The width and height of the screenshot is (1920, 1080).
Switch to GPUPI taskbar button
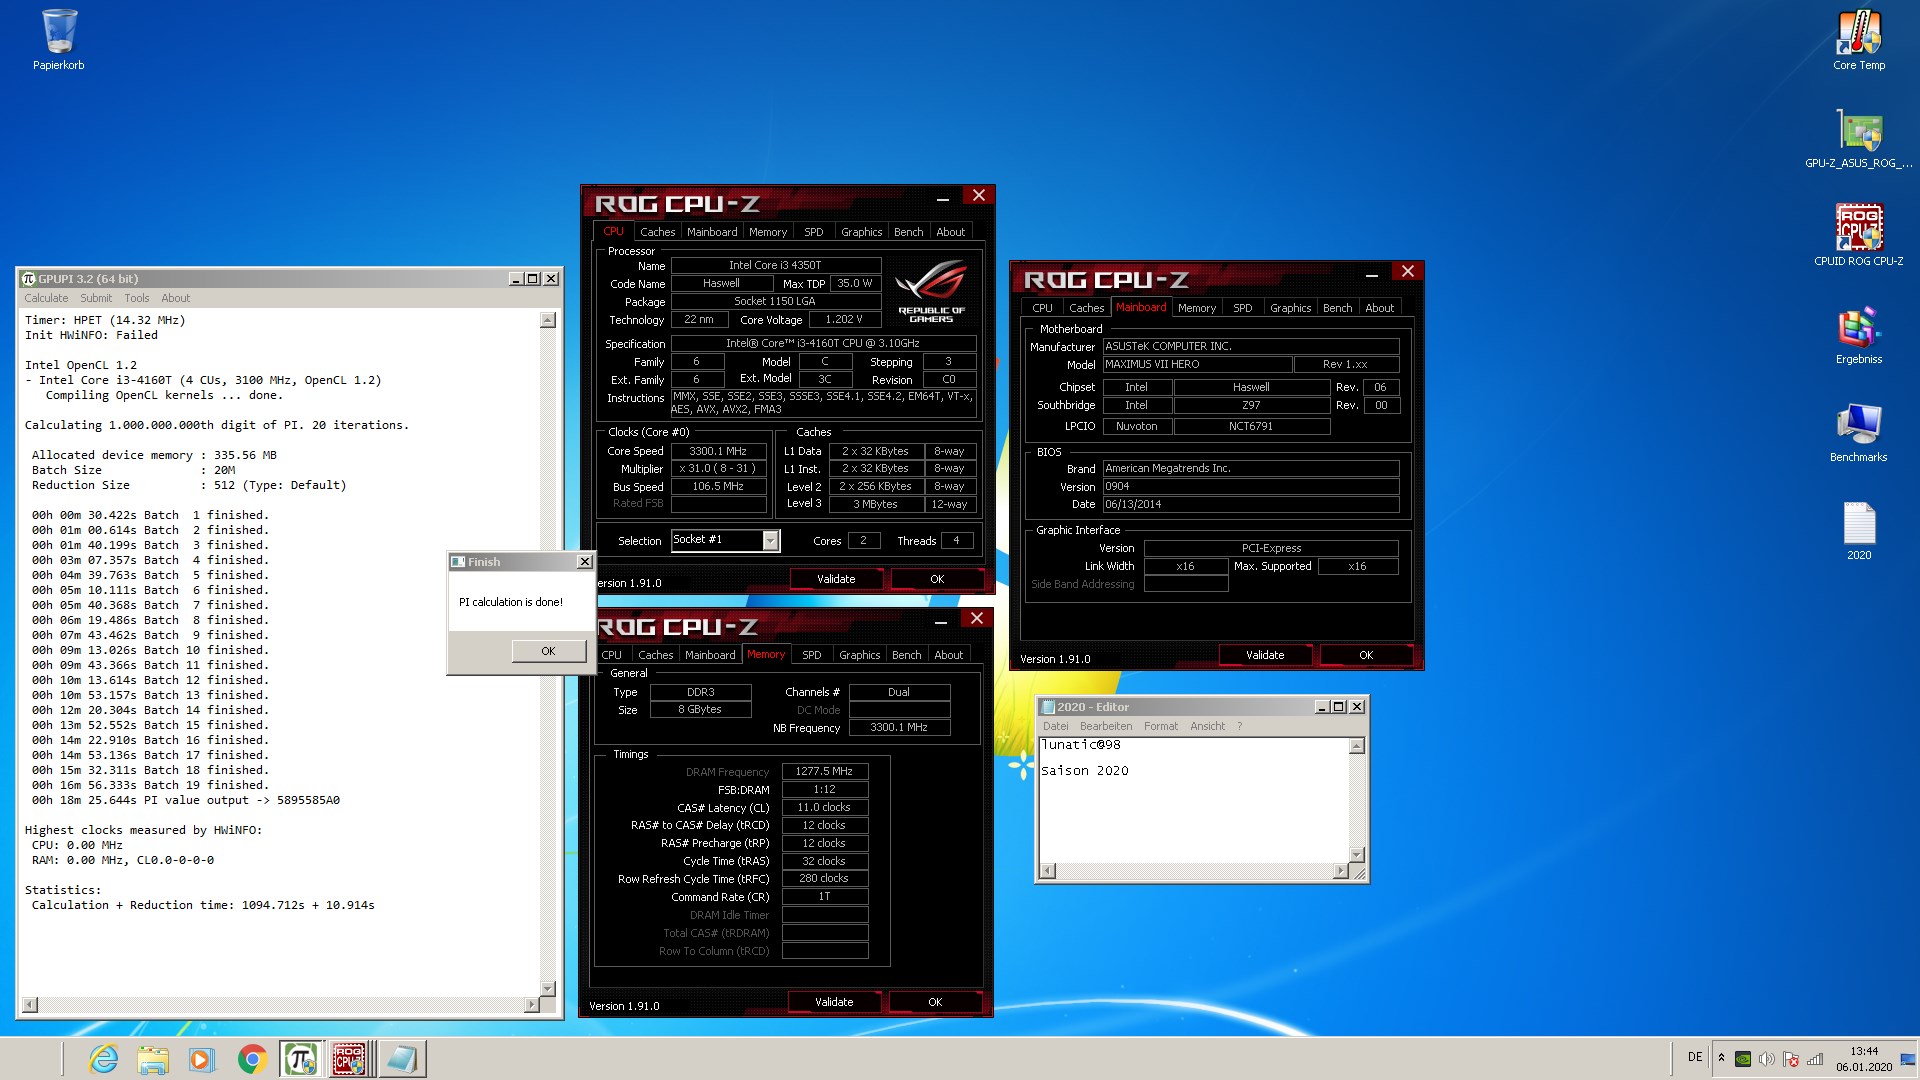click(x=301, y=1059)
